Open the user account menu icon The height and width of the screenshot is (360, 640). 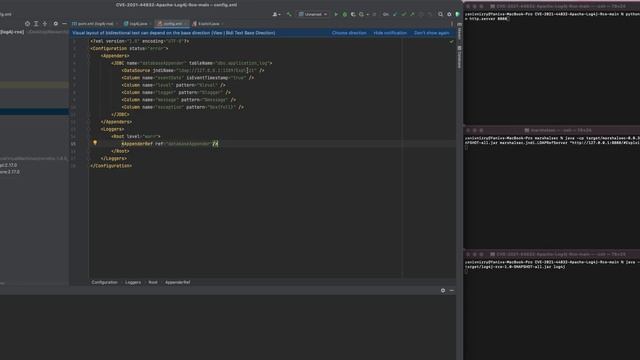coord(276,14)
